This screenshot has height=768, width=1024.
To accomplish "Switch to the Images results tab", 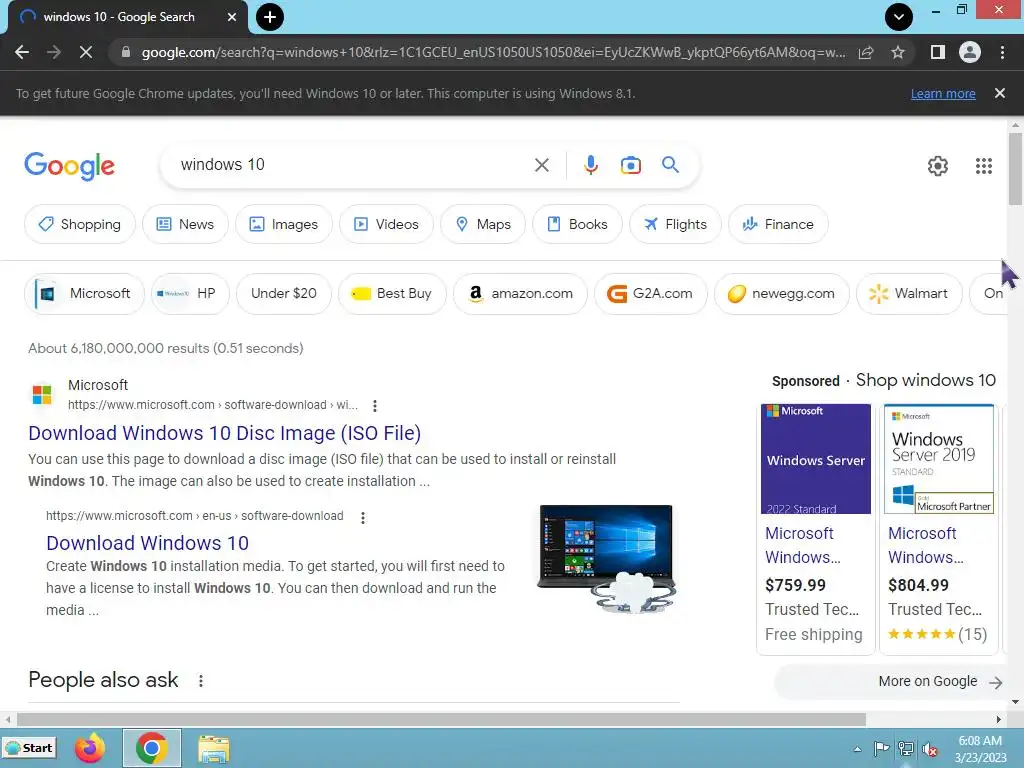I will (283, 224).
